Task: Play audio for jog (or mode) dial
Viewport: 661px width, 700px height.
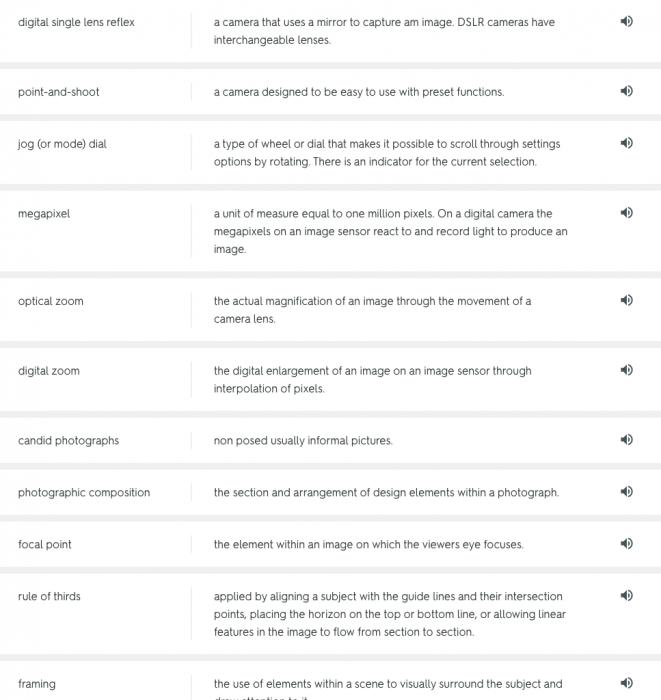Action: point(626,144)
